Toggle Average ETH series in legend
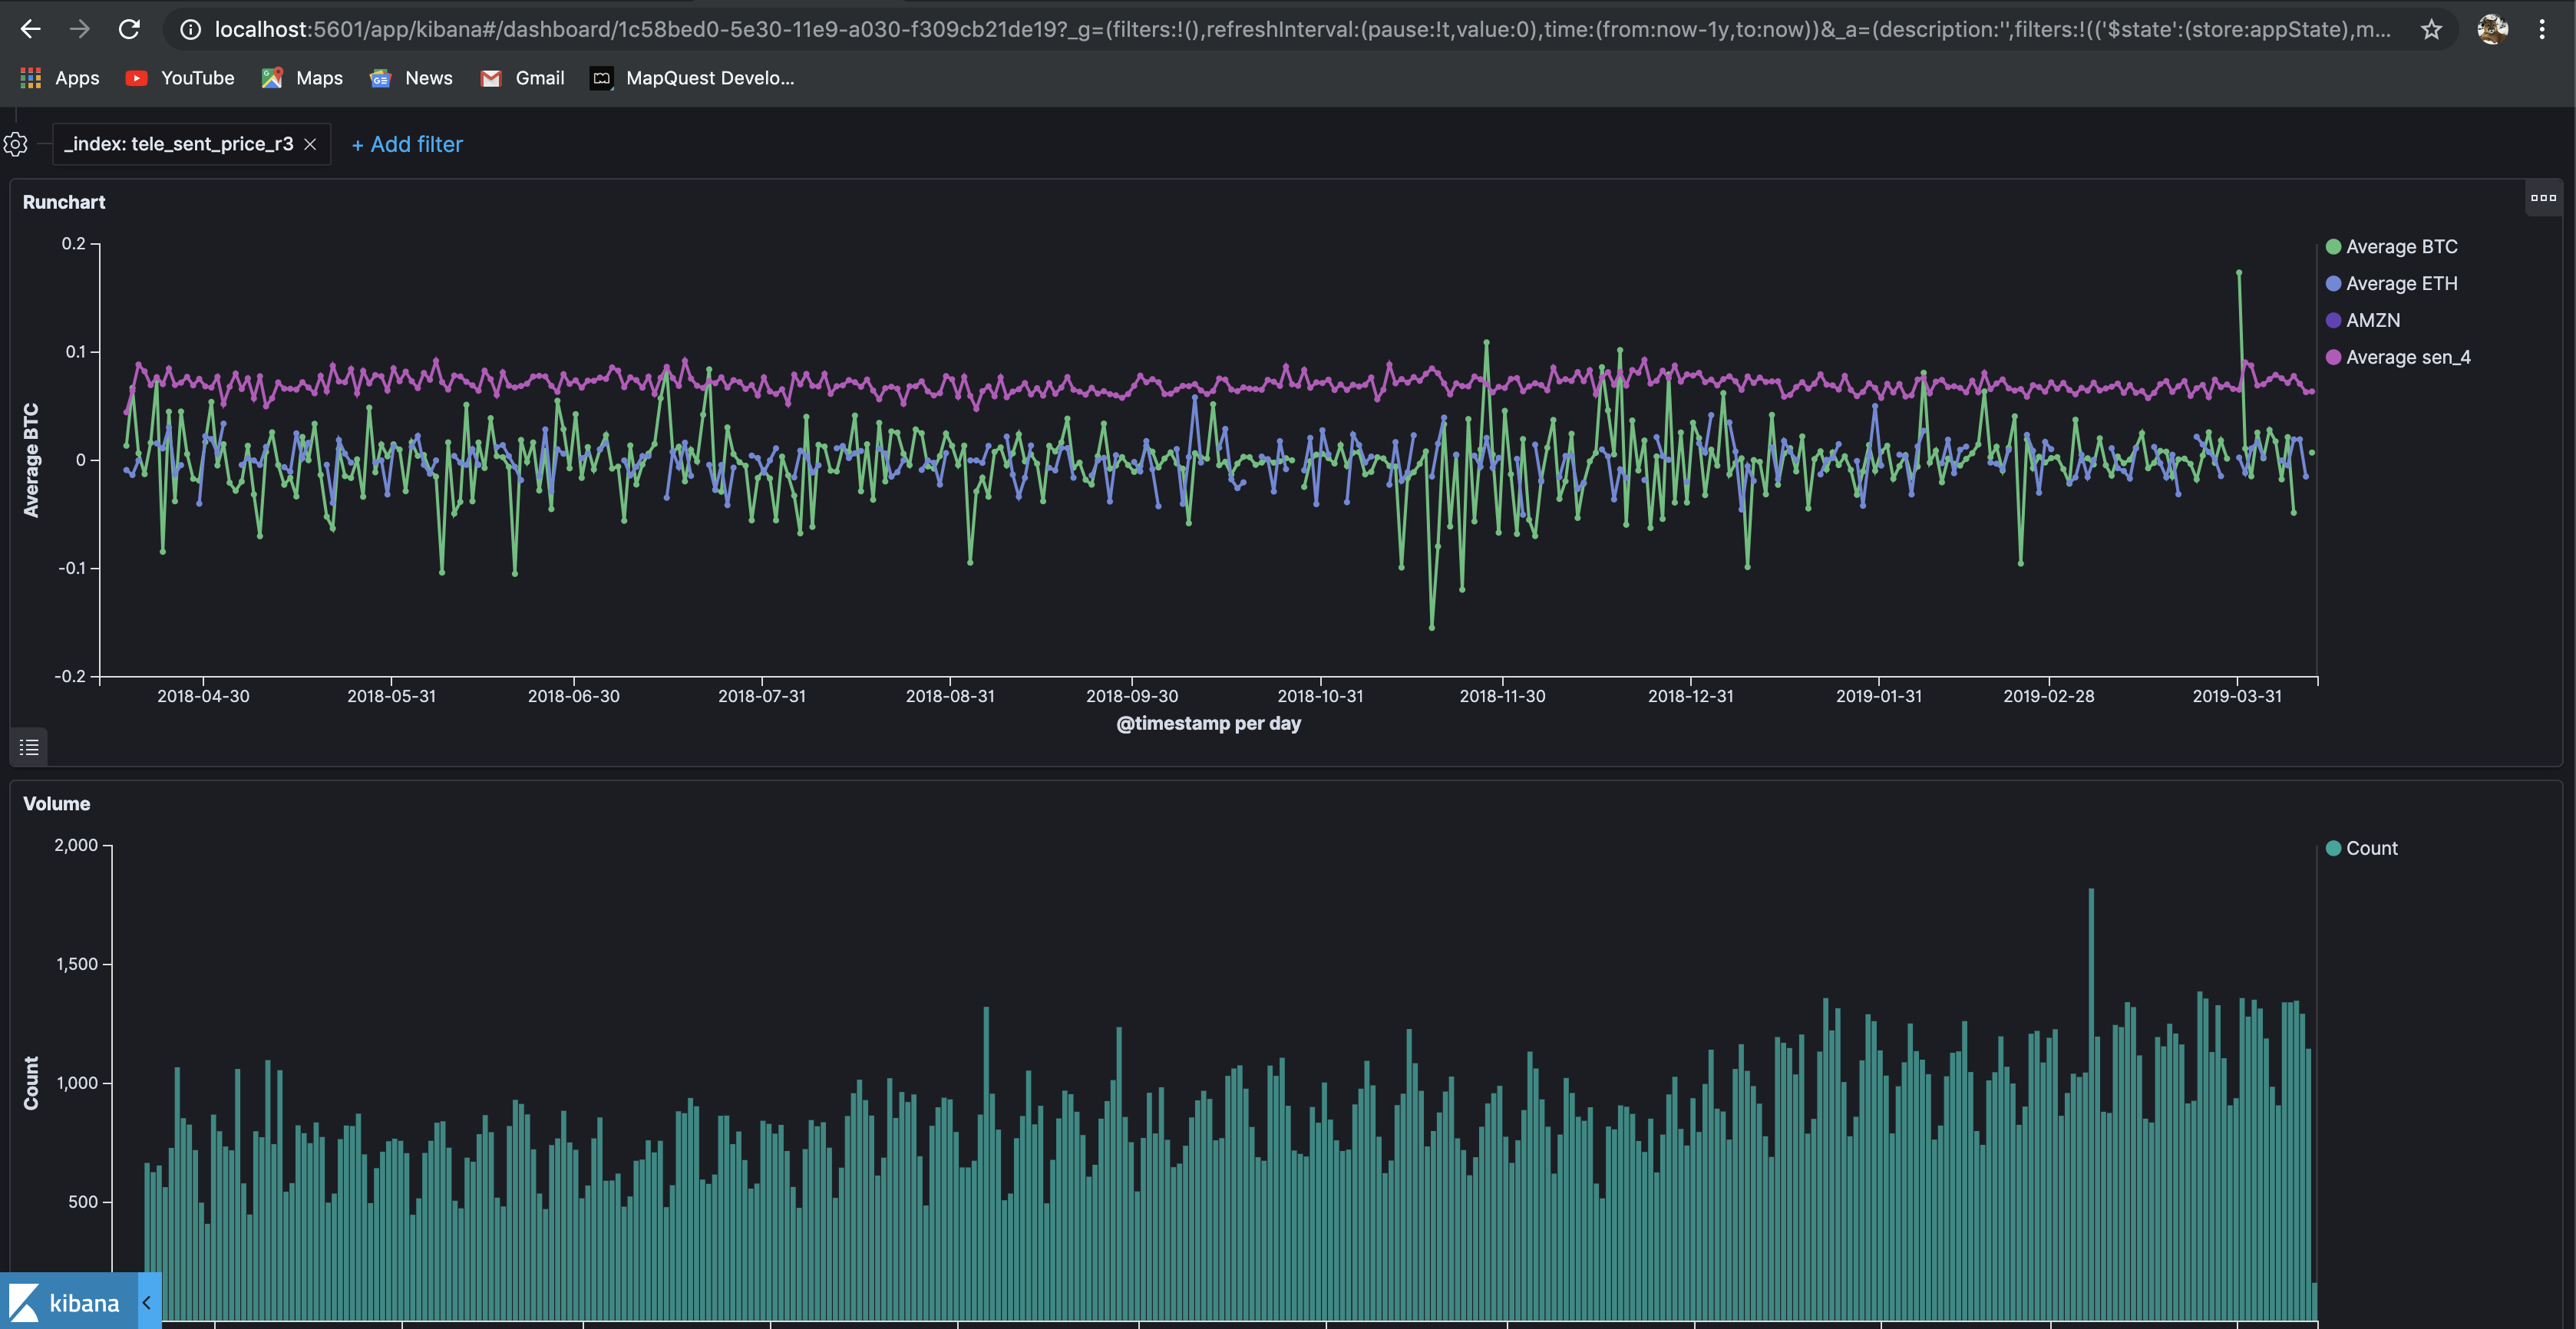Viewport: 2576px width, 1329px height. 2400,284
